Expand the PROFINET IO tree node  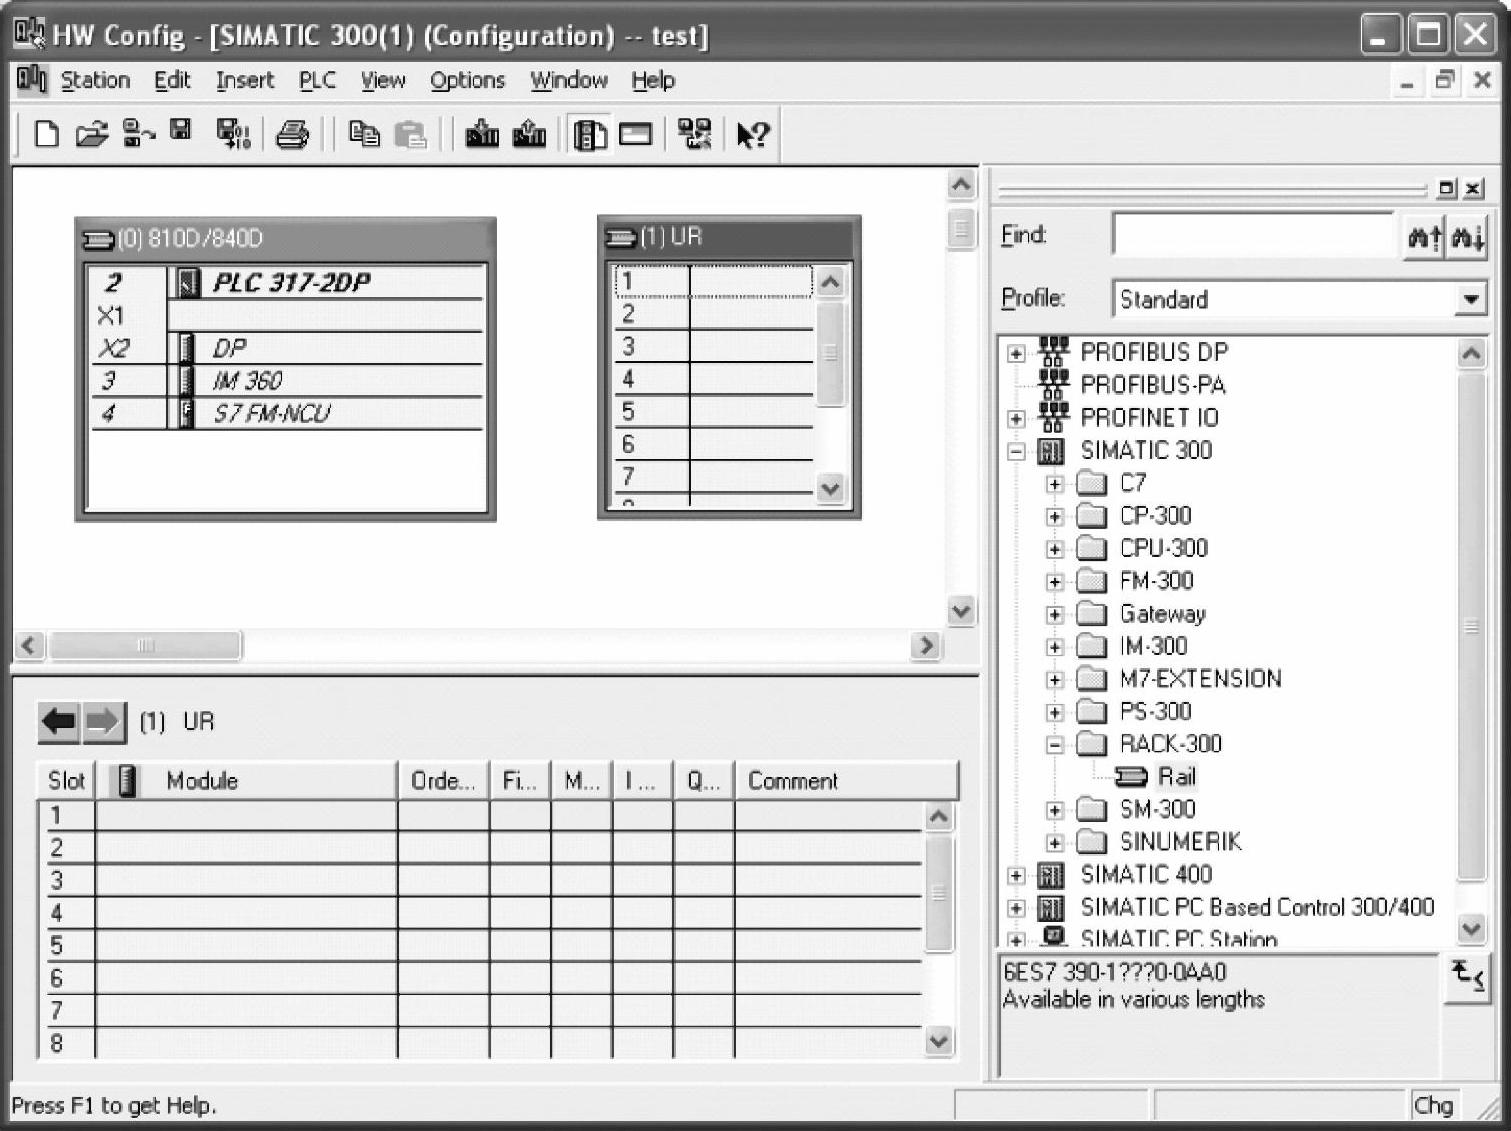coord(1016,418)
